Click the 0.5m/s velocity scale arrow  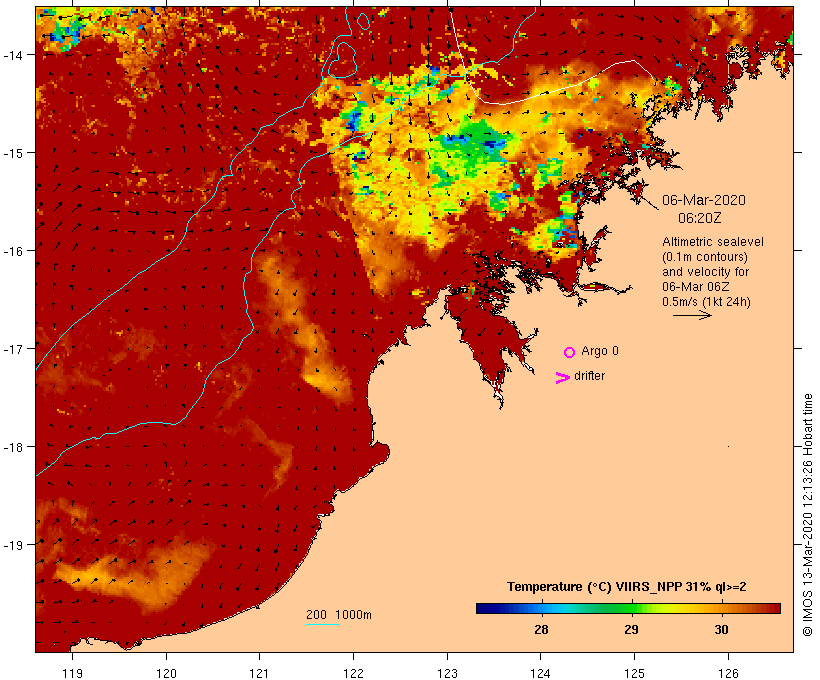pyautogui.click(x=692, y=315)
